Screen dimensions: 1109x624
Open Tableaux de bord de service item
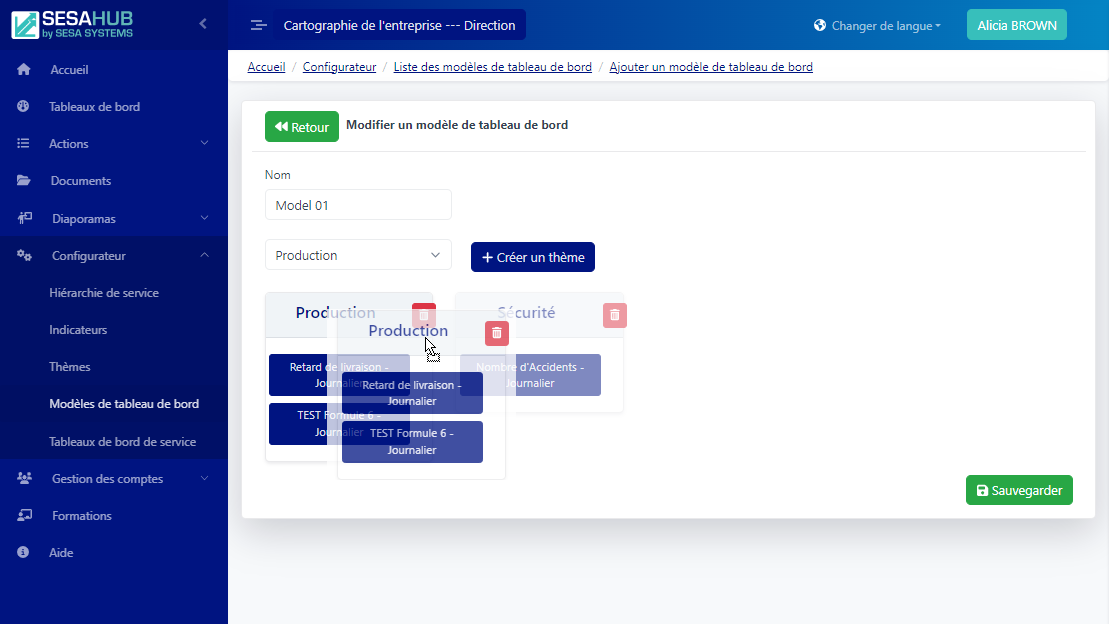click(x=122, y=442)
